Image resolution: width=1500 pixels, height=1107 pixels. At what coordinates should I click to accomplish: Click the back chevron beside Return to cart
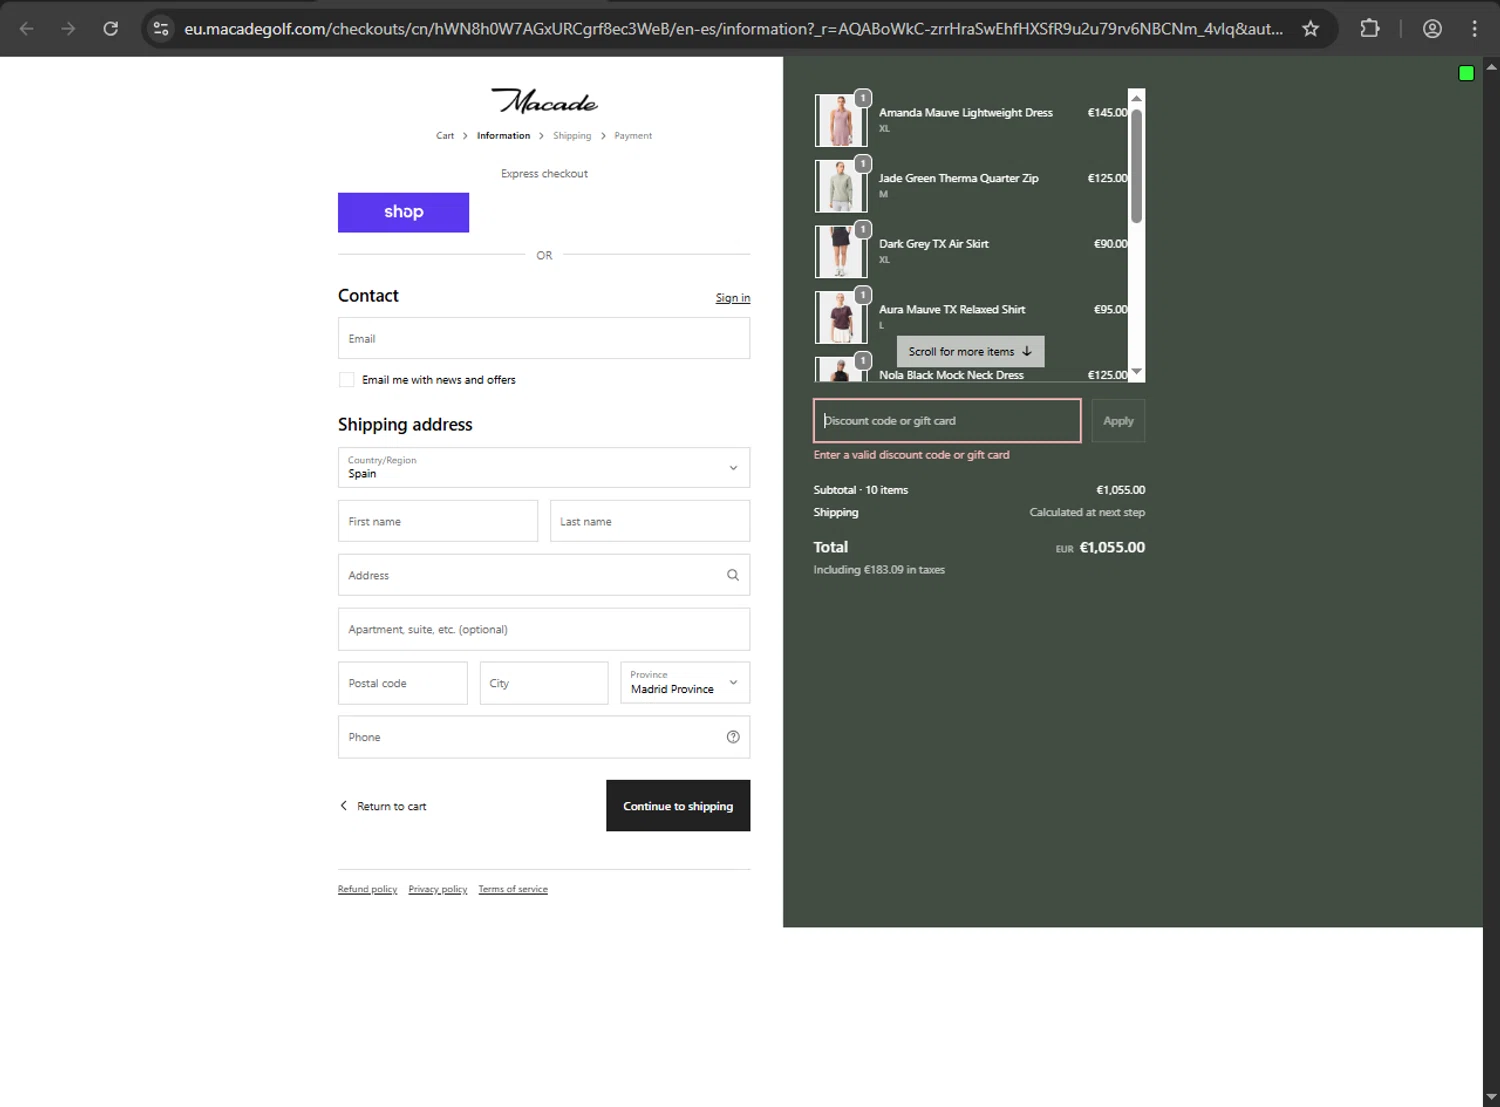(344, 806)
